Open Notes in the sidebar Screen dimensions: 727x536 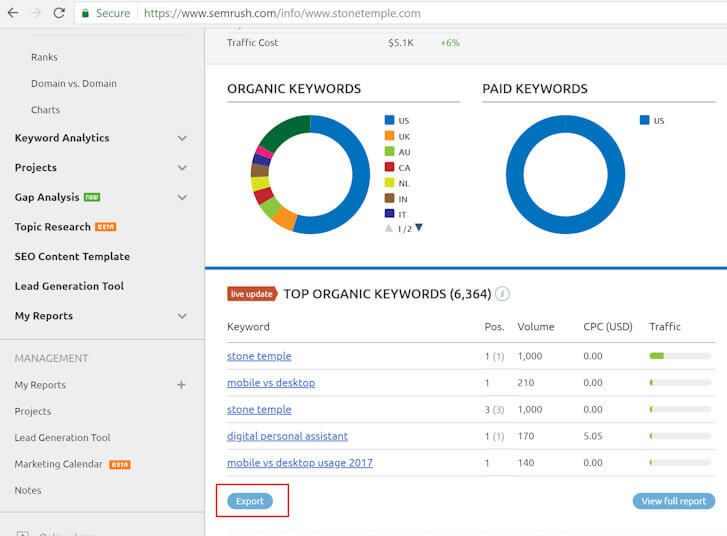[28, 490]
